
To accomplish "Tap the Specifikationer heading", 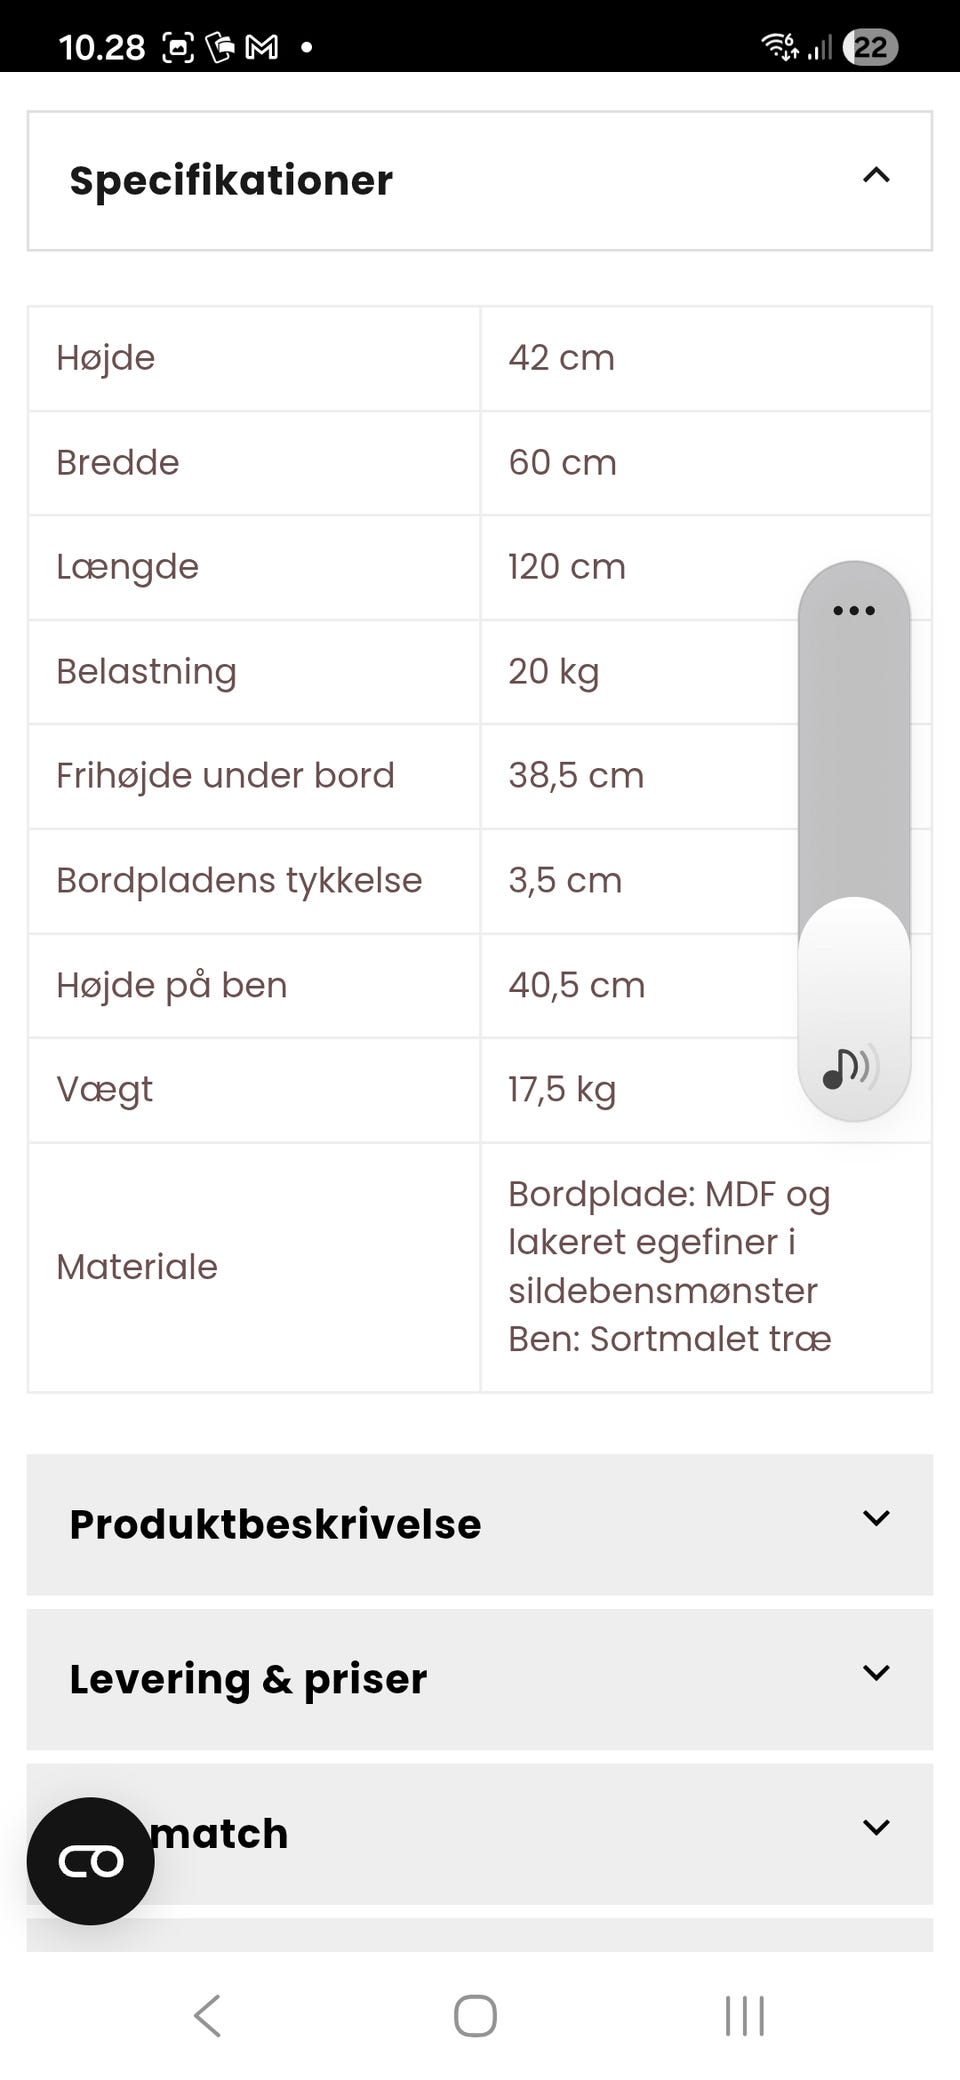I will click(x=231, y=181).
